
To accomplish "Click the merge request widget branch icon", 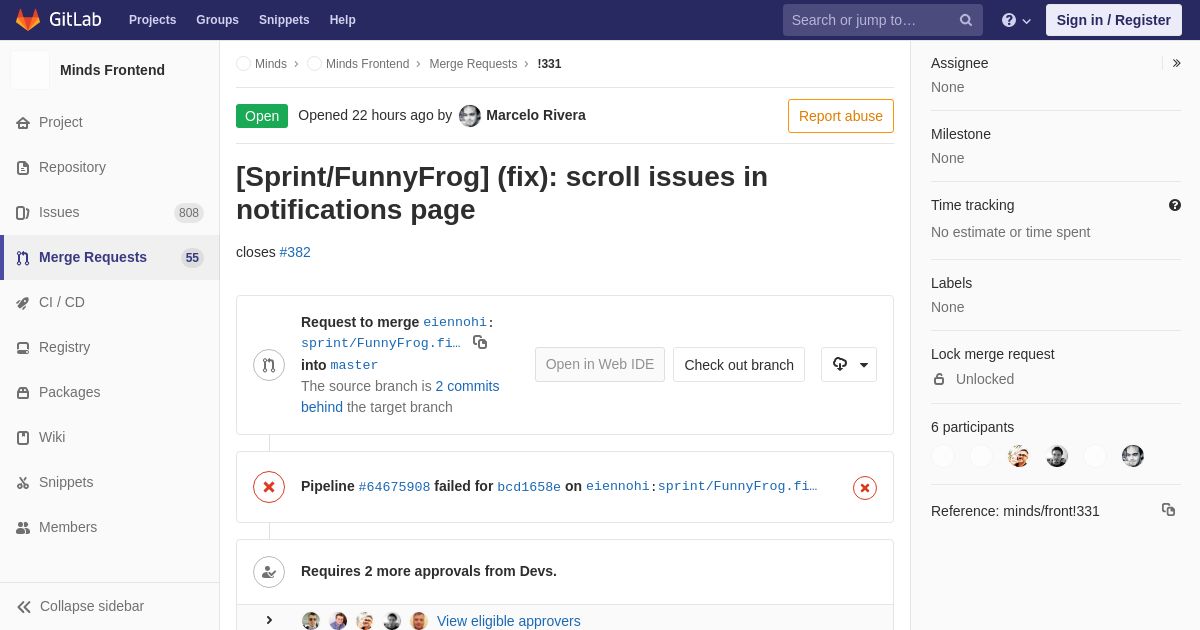I will click(x=269, y=365).
